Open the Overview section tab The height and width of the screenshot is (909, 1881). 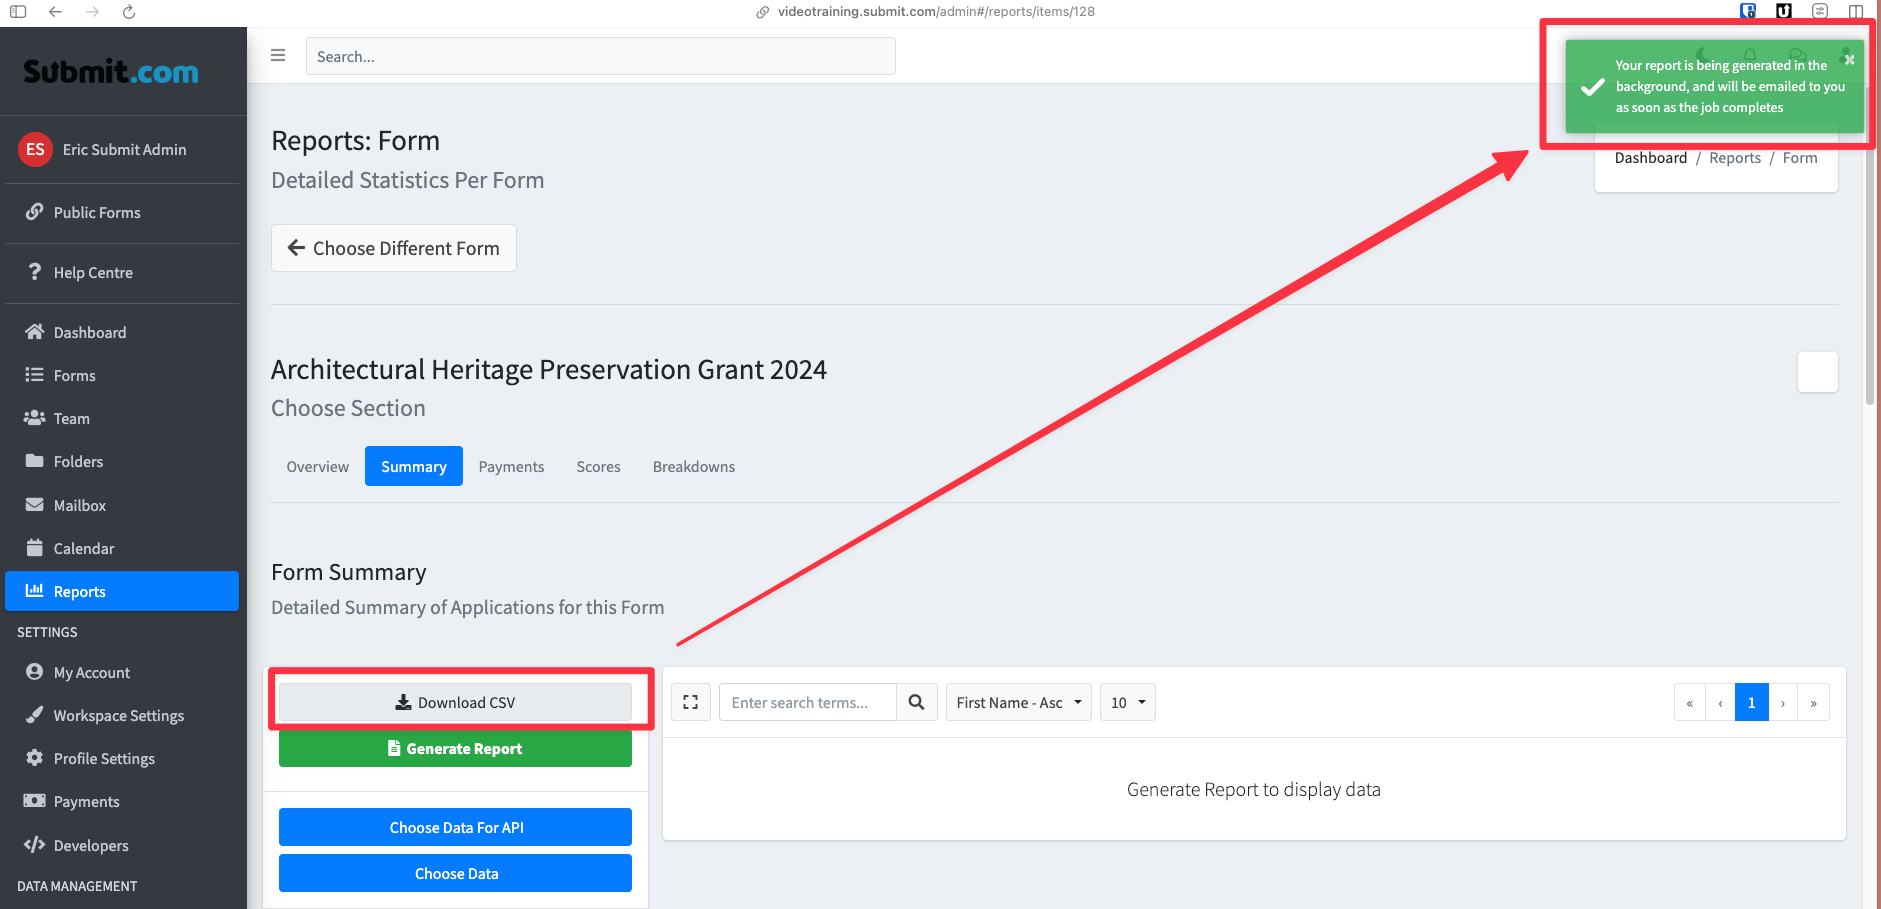coord(317,467)
